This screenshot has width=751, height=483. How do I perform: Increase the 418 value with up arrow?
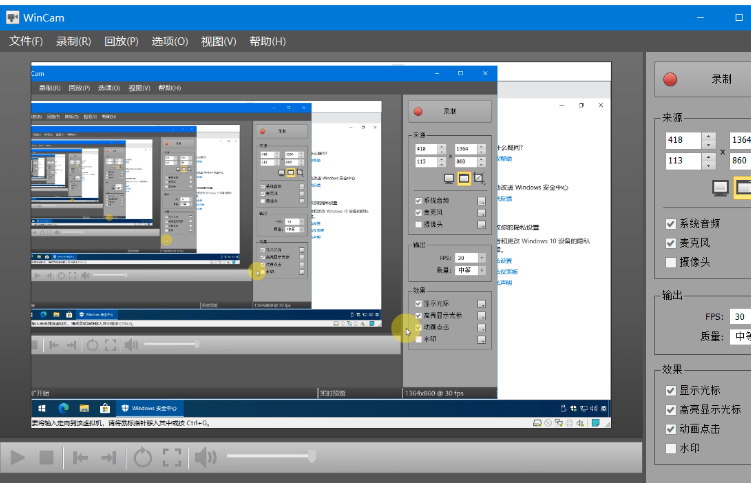click(x=708, y=136)
